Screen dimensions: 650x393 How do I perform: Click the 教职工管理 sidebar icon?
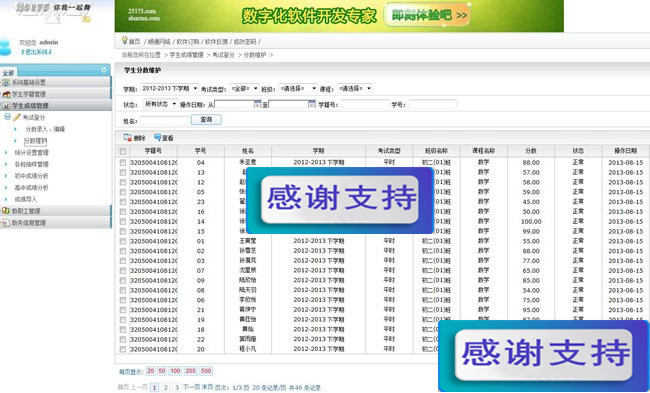6,211
